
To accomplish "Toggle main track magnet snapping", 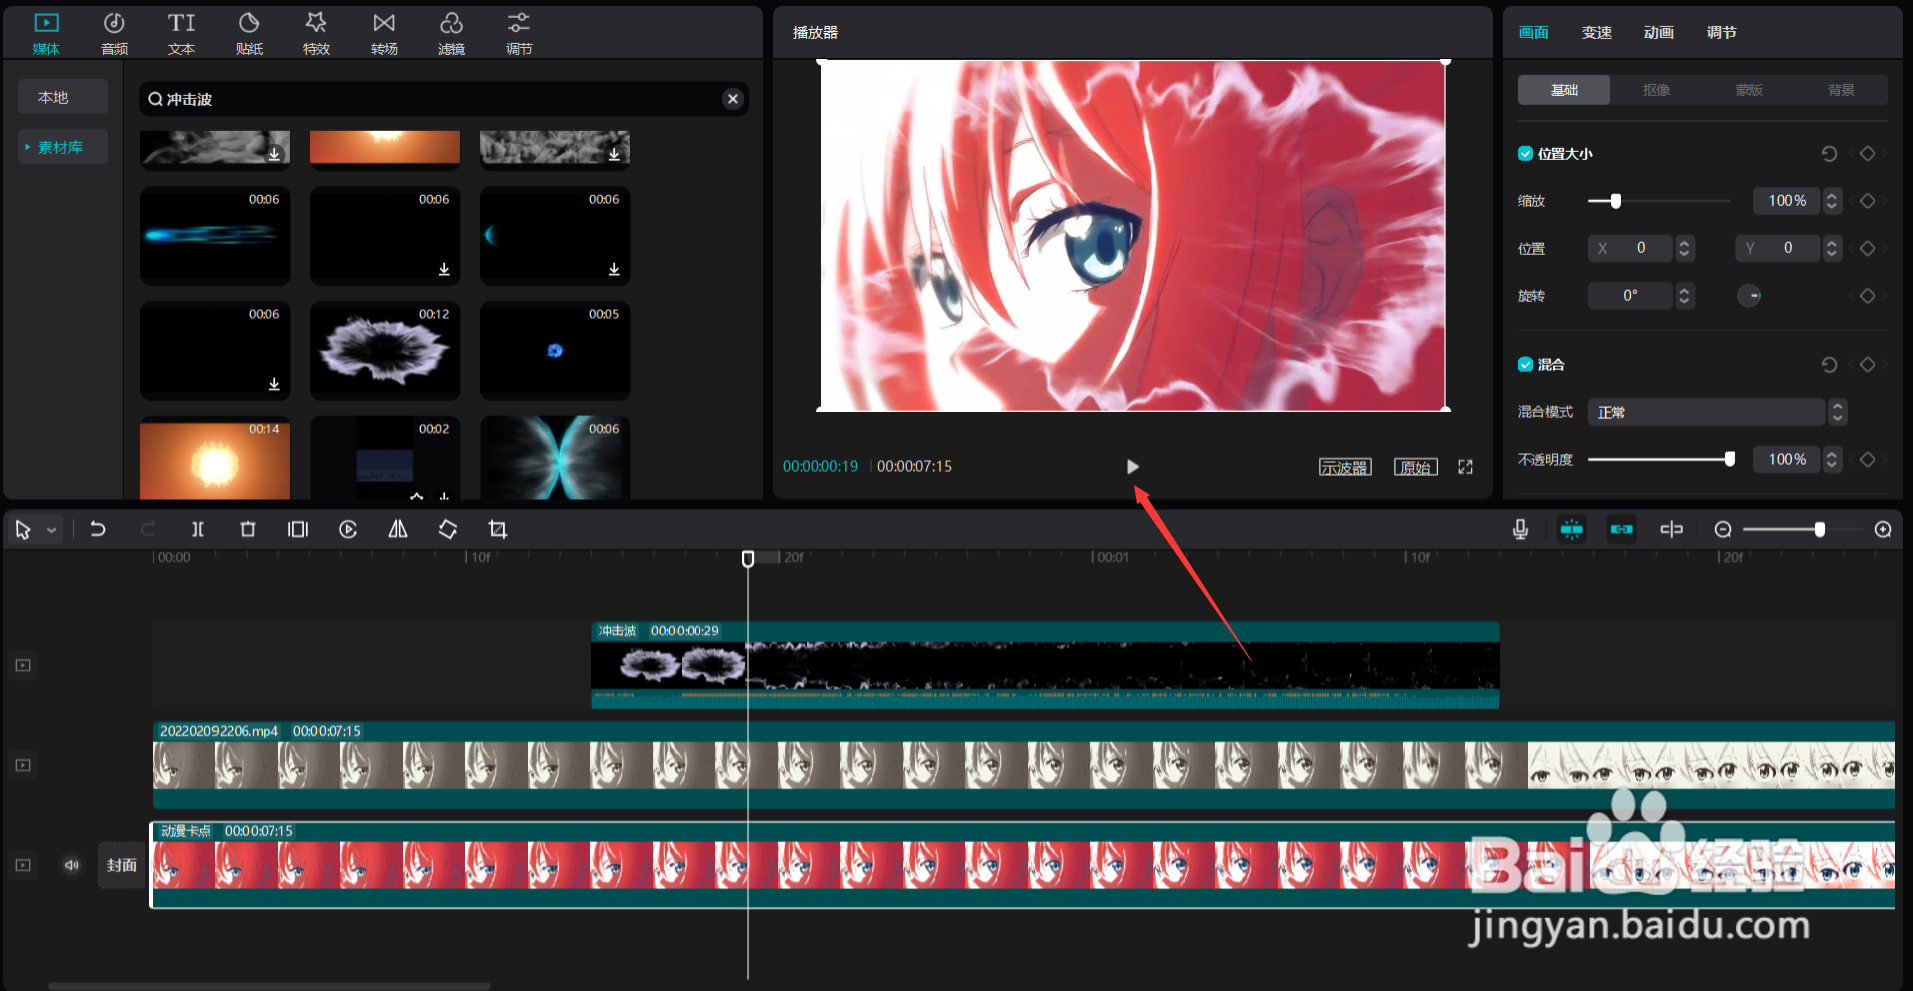I will [x=1572, y=529].
